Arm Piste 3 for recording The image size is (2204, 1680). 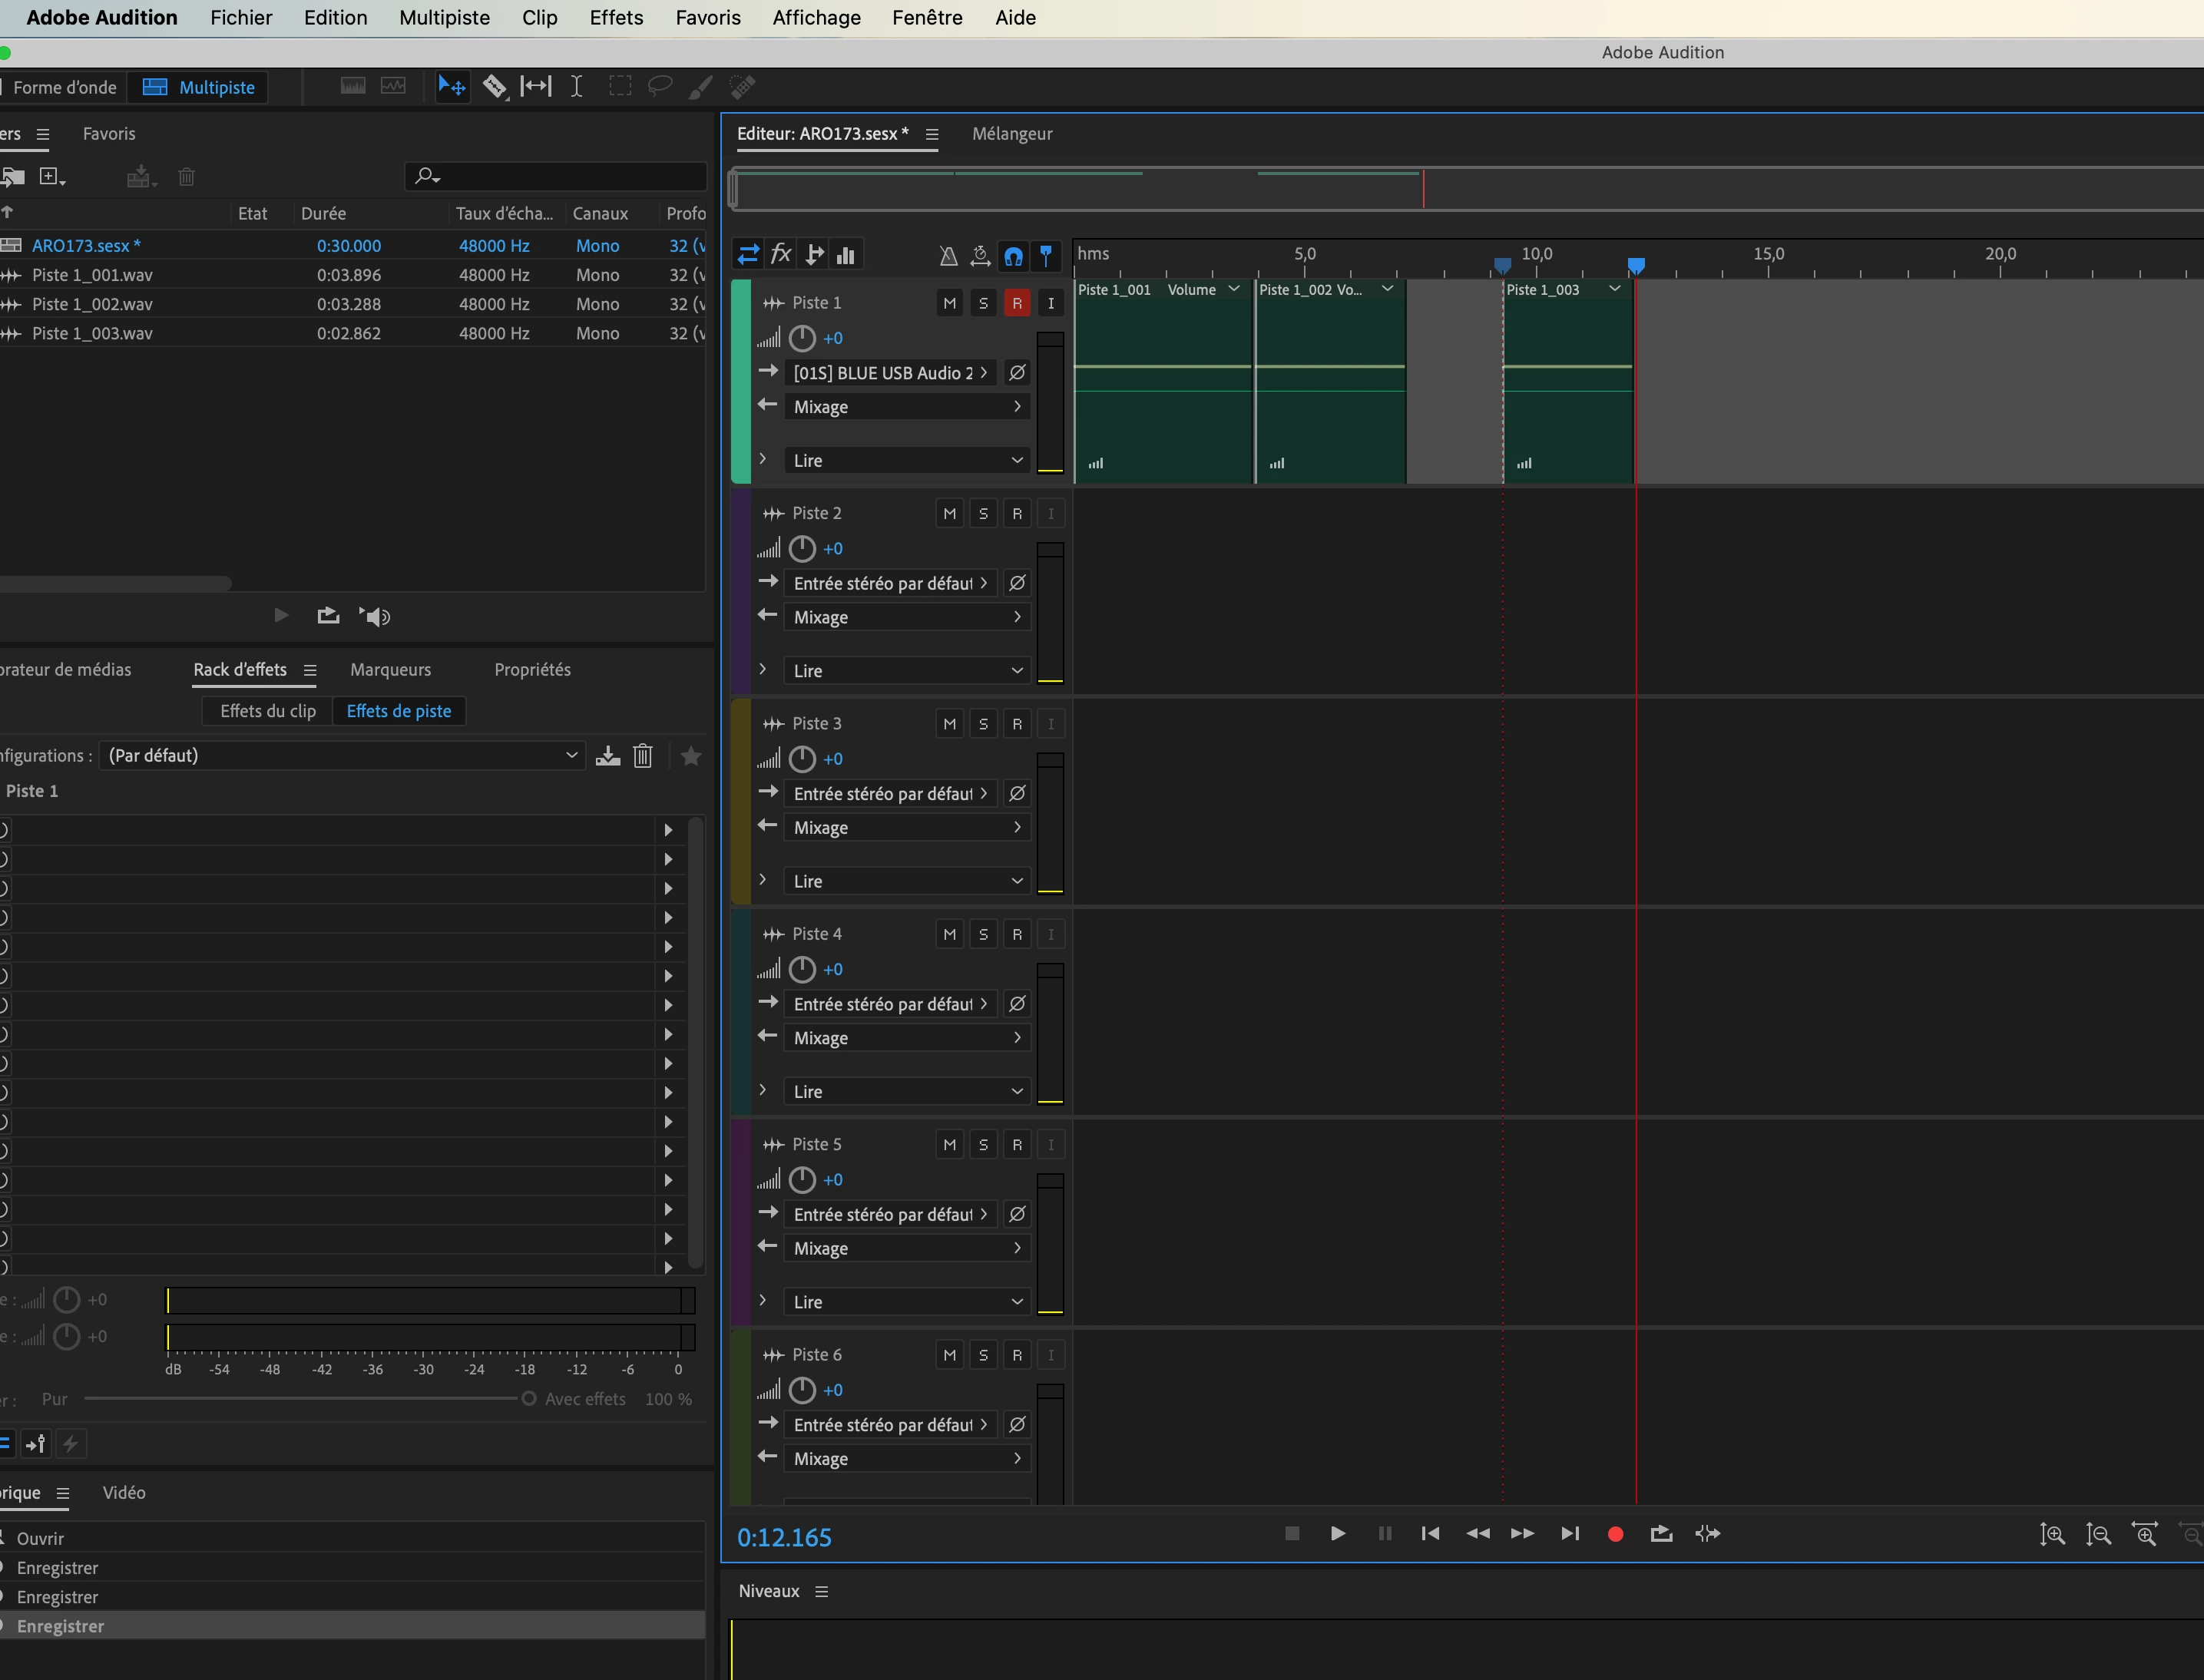pos(1017,724)
